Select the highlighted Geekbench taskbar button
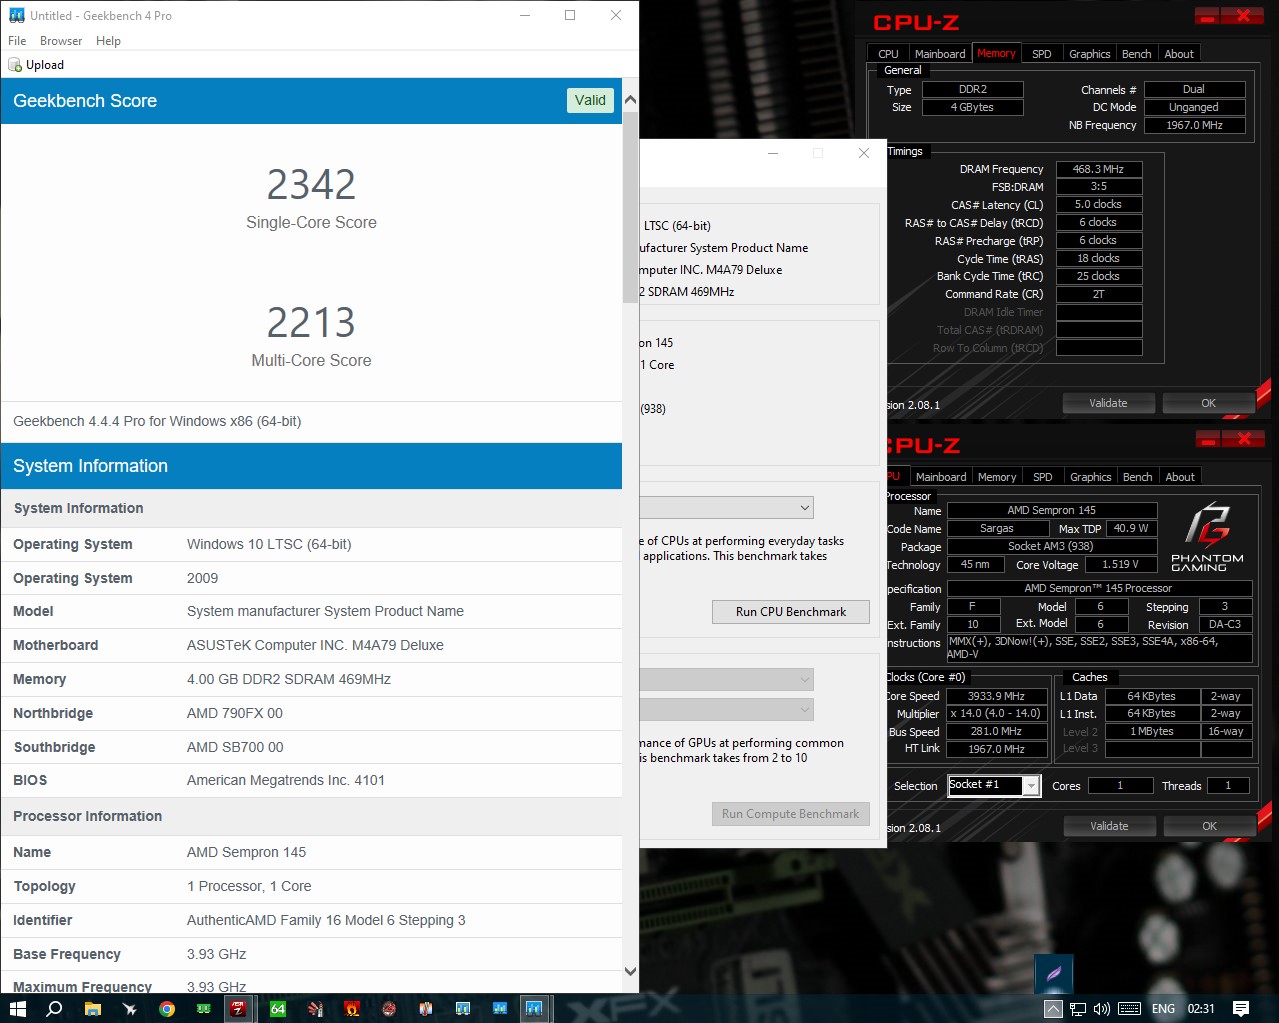Image resolution: width=1279 pixels, height=1023 pixels. 534,1008
